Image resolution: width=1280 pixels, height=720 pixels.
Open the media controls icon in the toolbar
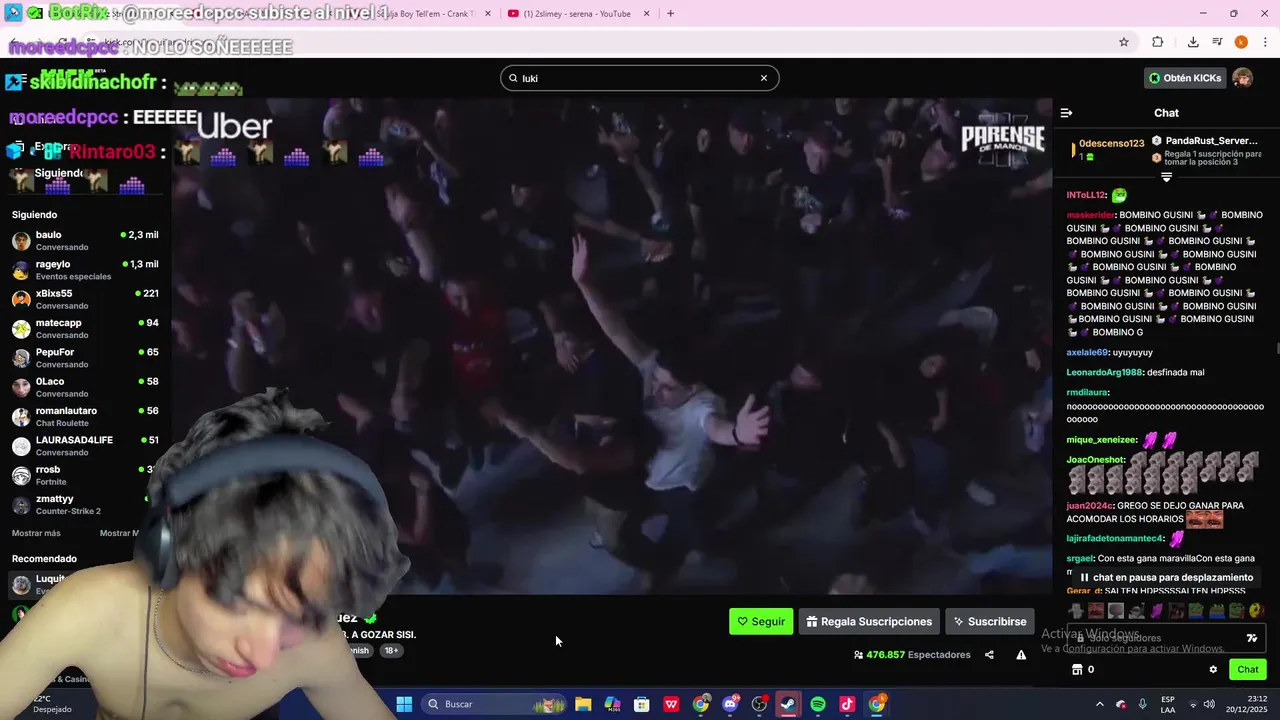(x=1217, y=42)
